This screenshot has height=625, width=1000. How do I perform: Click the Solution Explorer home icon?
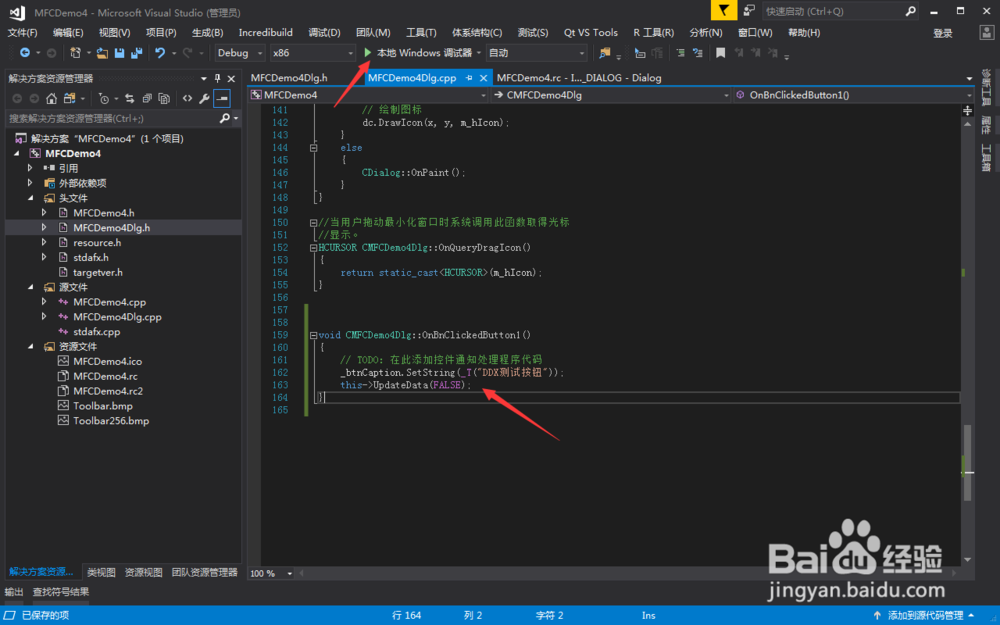point(52,98)
